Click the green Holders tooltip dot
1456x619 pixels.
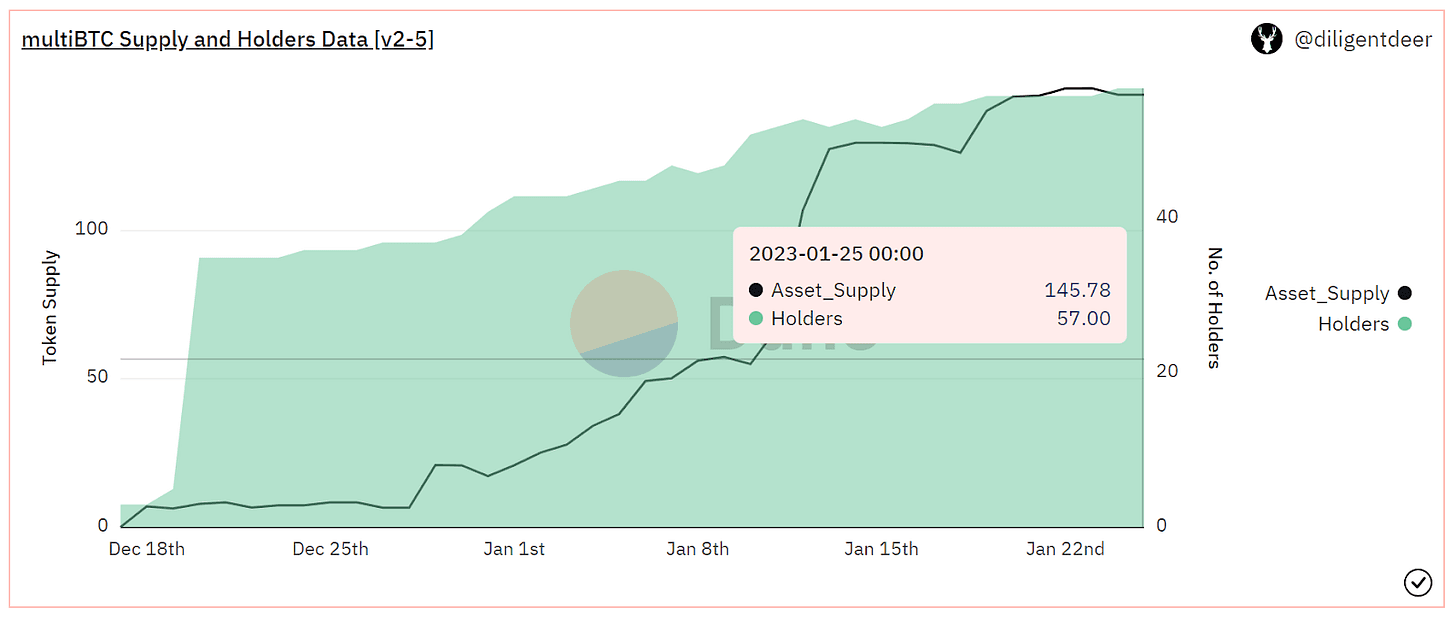[756, 319]
